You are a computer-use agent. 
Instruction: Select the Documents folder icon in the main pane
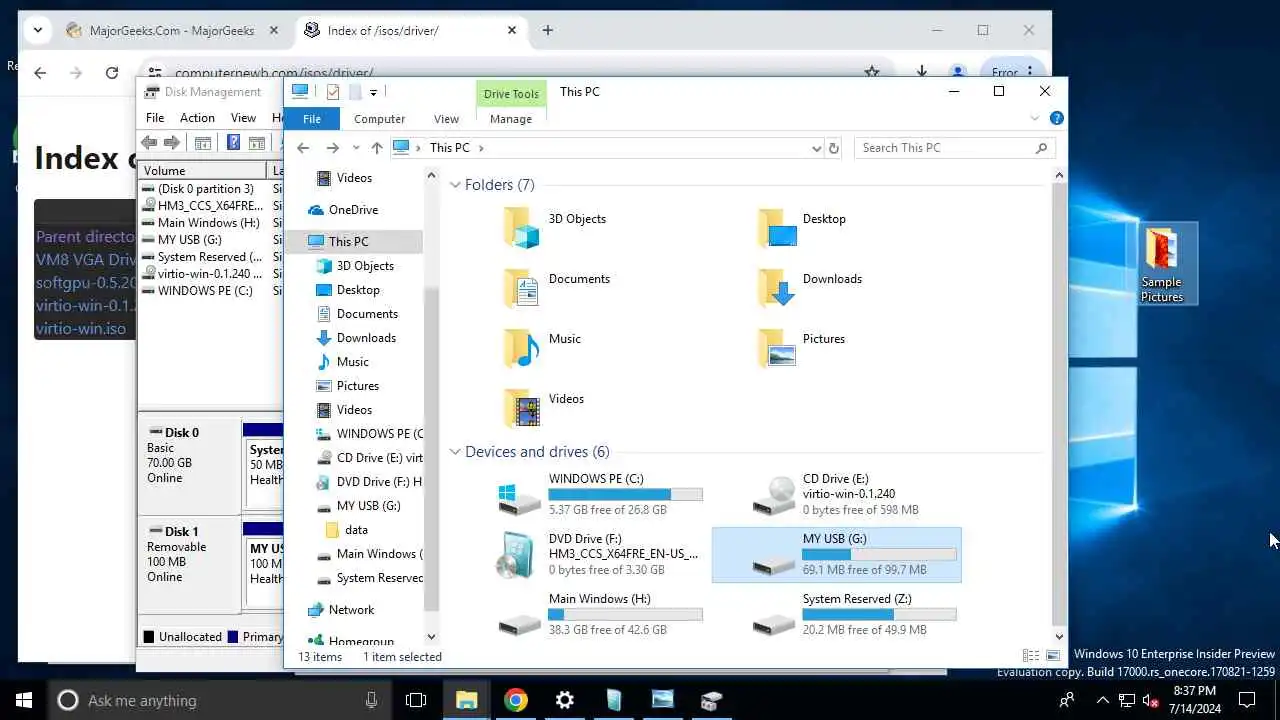[521, 288]
